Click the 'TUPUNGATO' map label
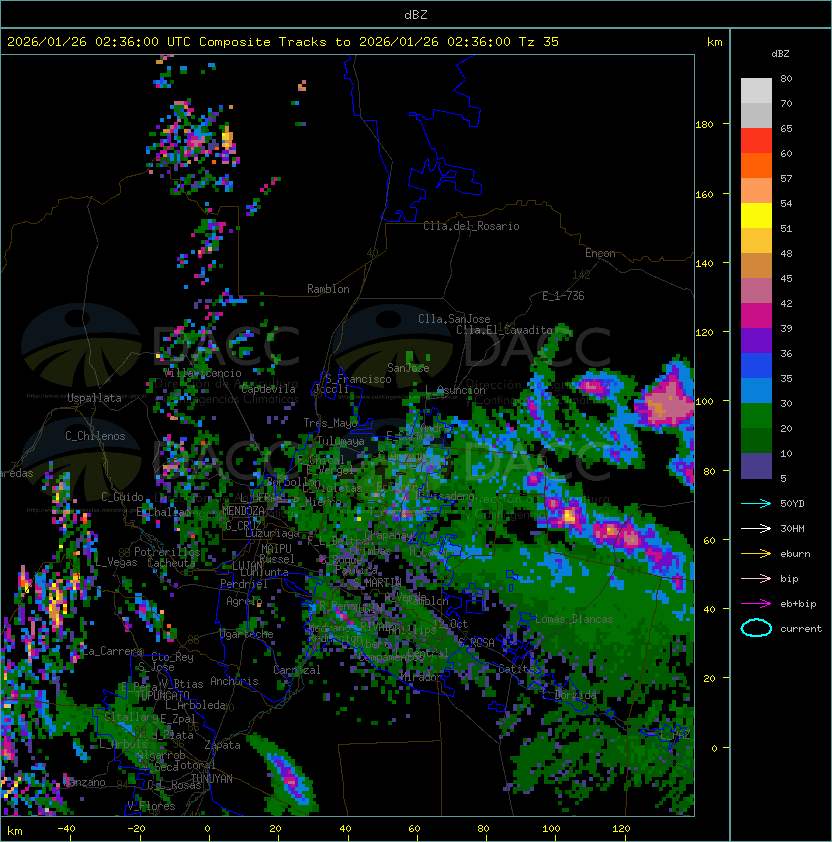The width and height of the screenshot is (832, 842). (x=163, y=695)
